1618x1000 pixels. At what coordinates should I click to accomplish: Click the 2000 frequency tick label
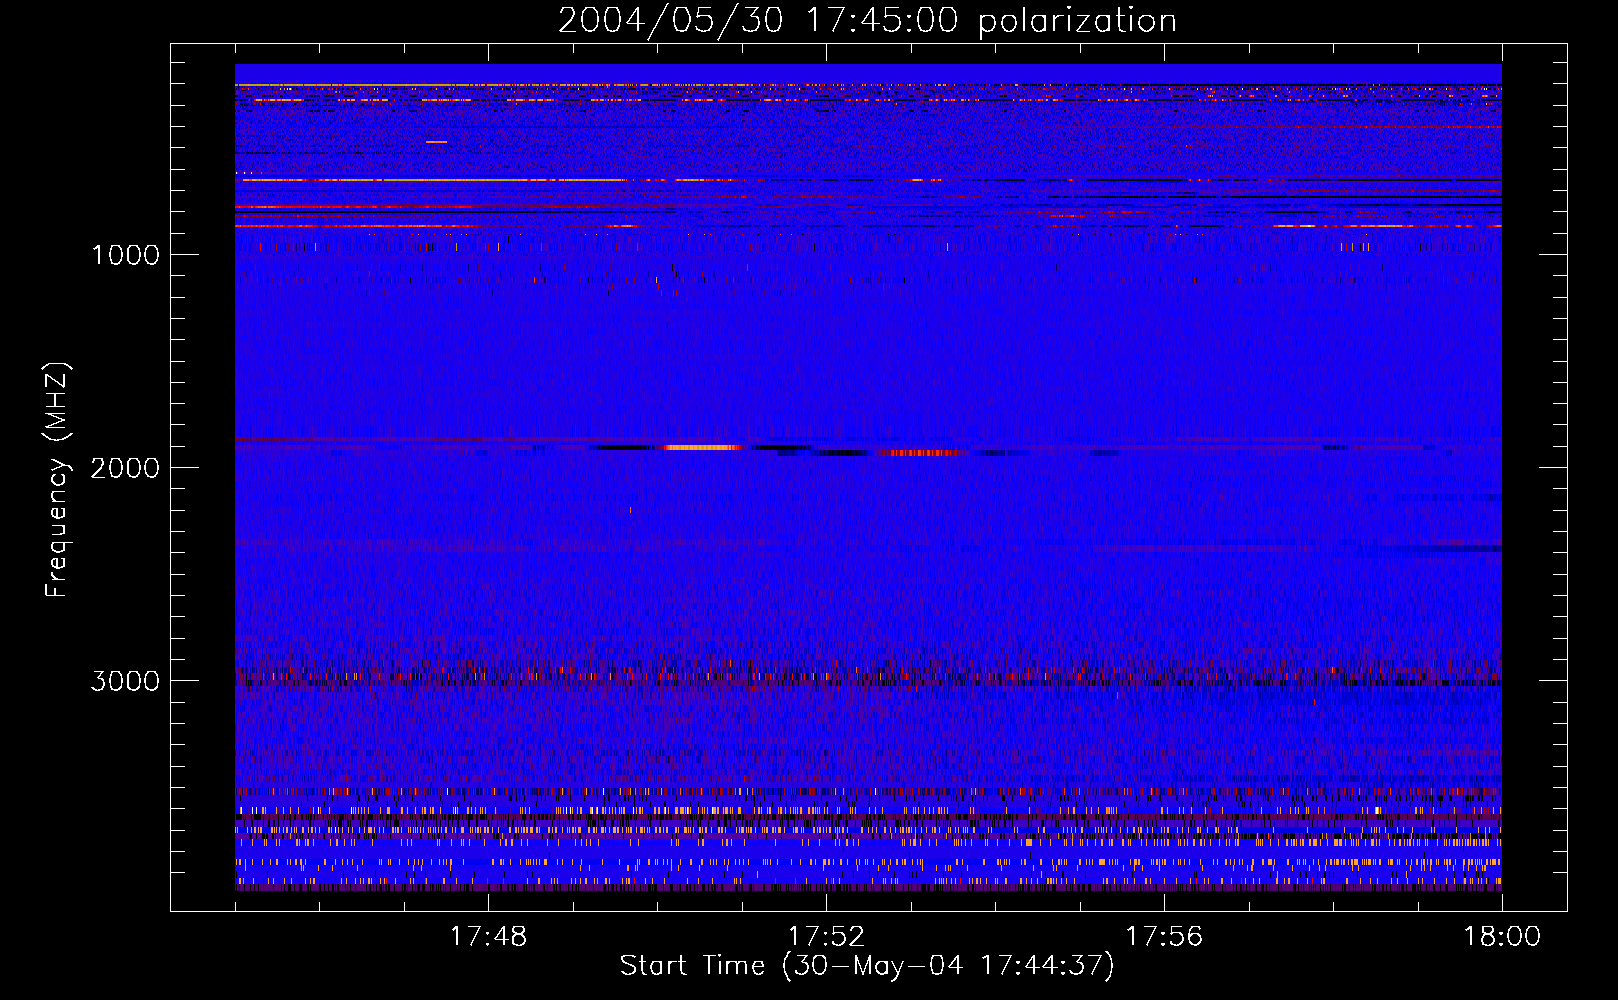(x=125, y=468)
